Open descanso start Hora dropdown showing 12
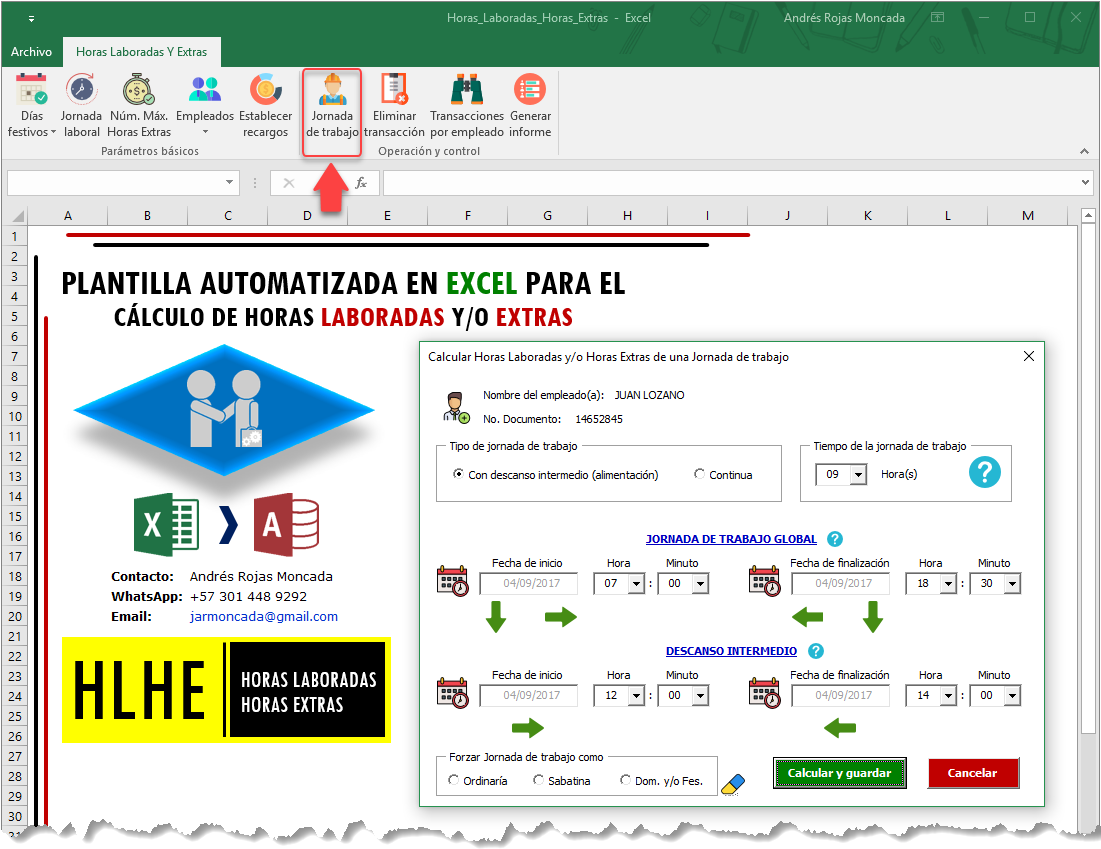The height and width of the screenshot is (849, 1101). coord(636,696)
